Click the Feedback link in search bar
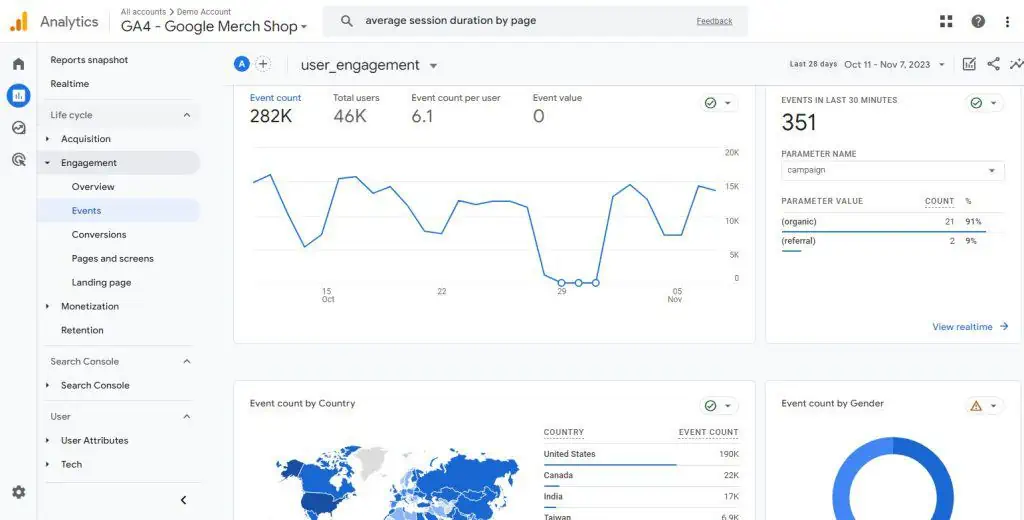The width and height of the screenshot is (1024, 520). coord(714,21)
